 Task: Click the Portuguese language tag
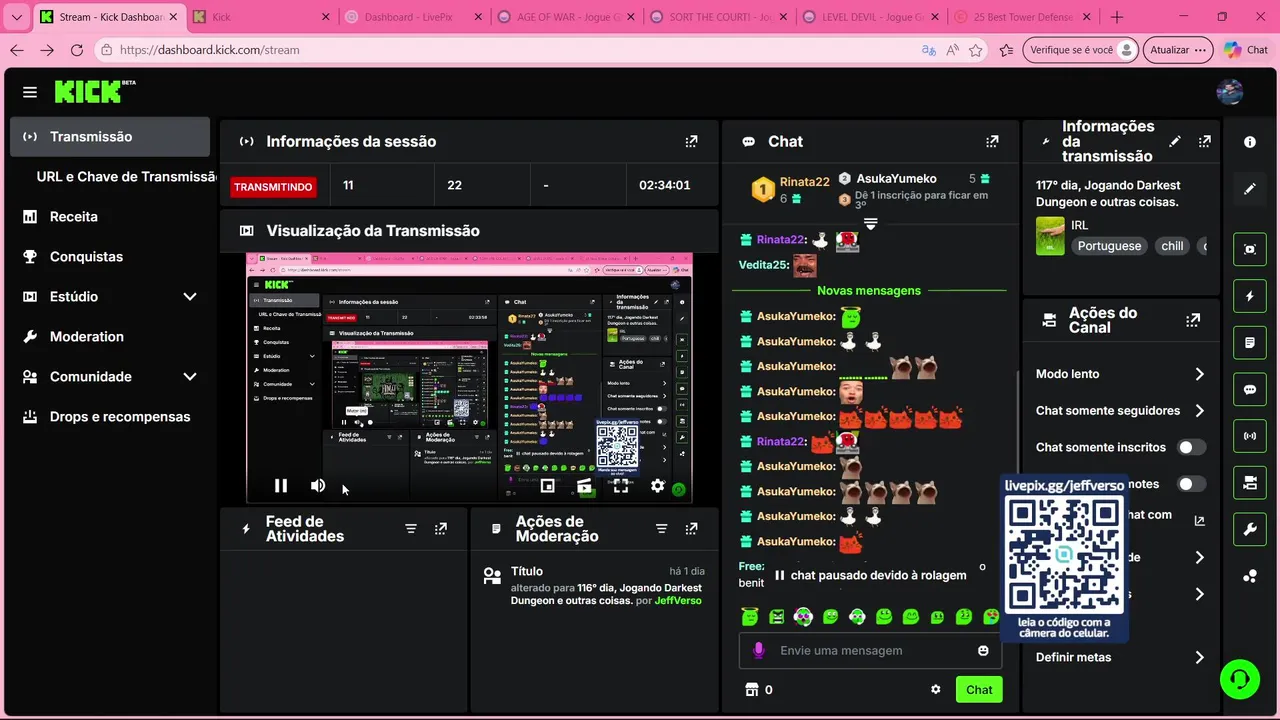click(x=1109, y=246)
